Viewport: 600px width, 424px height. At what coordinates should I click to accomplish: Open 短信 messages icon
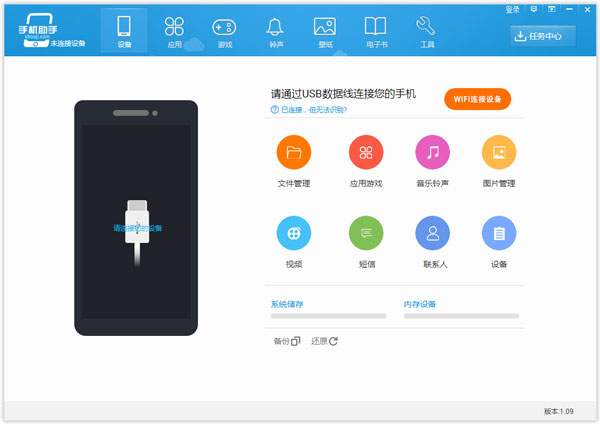point(366,233)
